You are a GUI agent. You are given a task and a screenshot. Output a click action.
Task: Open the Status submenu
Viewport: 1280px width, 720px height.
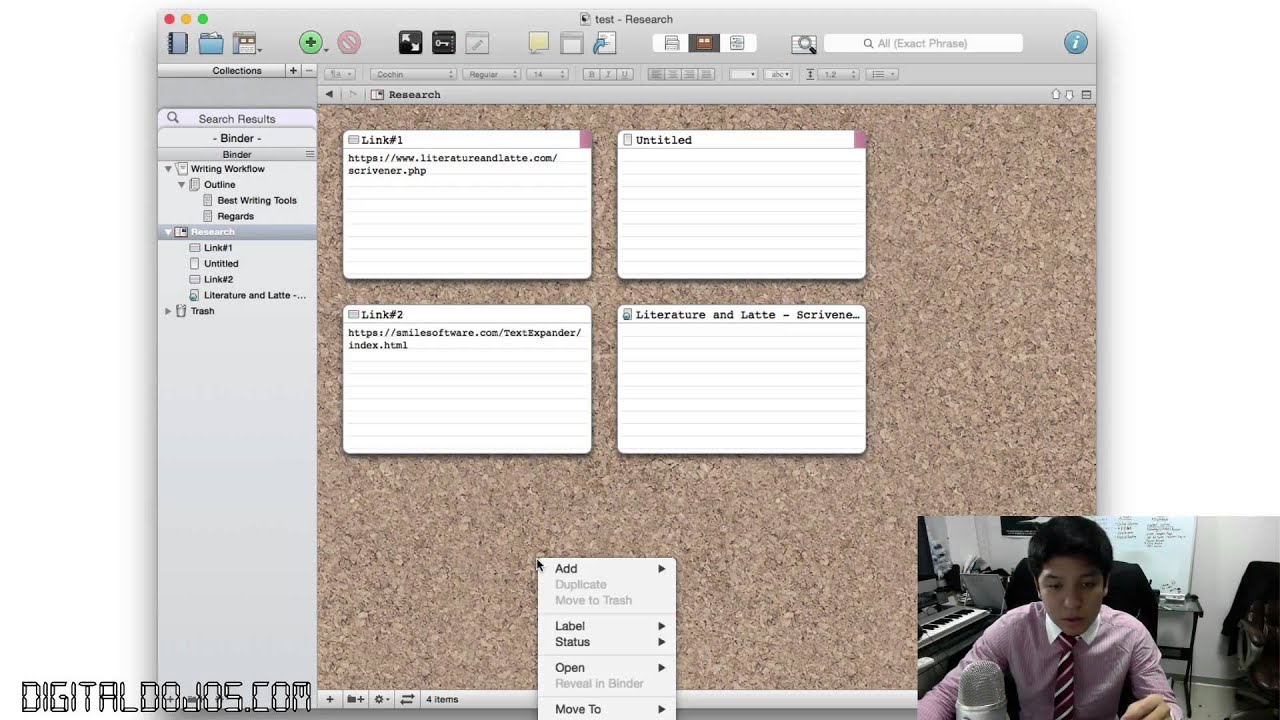(x=606, y=642)
